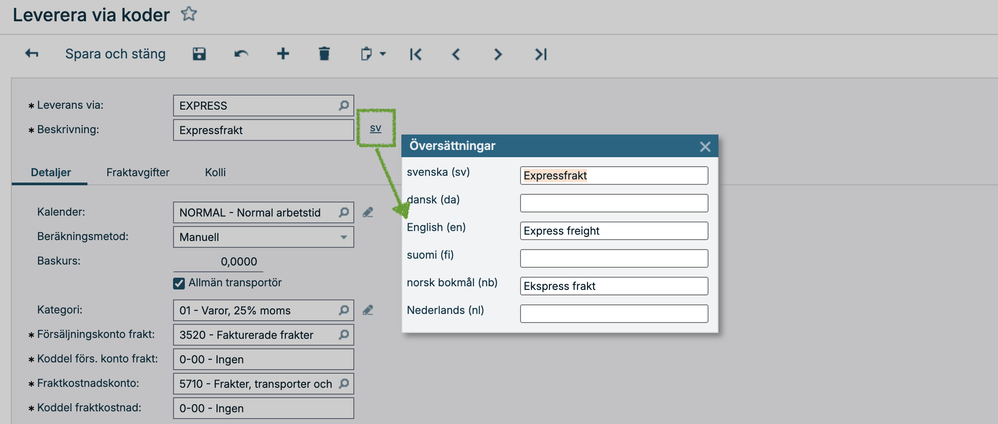The height and width of the screenshot is (424, 998).
Task: Expand the clipboard menu arrow in toolbar
Action: pyautogui.click(x=383, y=55)
